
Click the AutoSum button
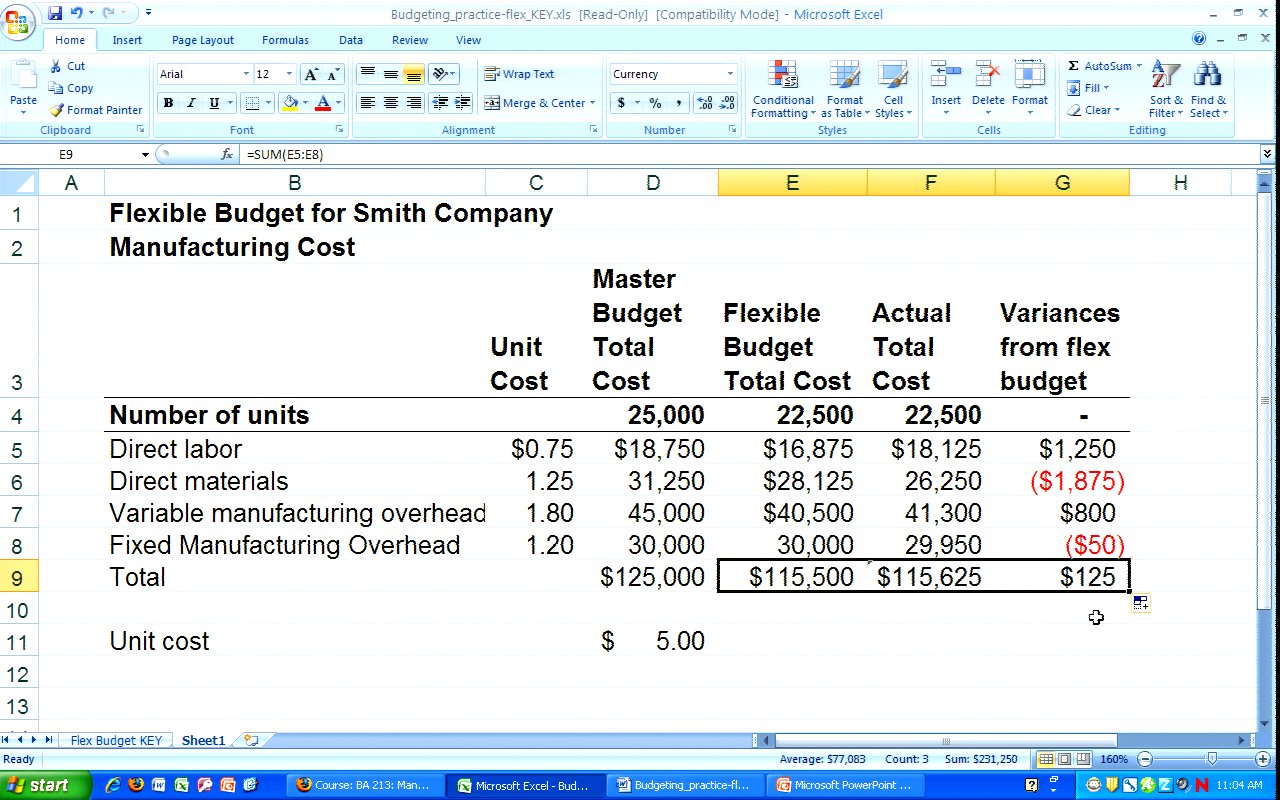(x=1099, y=66)
